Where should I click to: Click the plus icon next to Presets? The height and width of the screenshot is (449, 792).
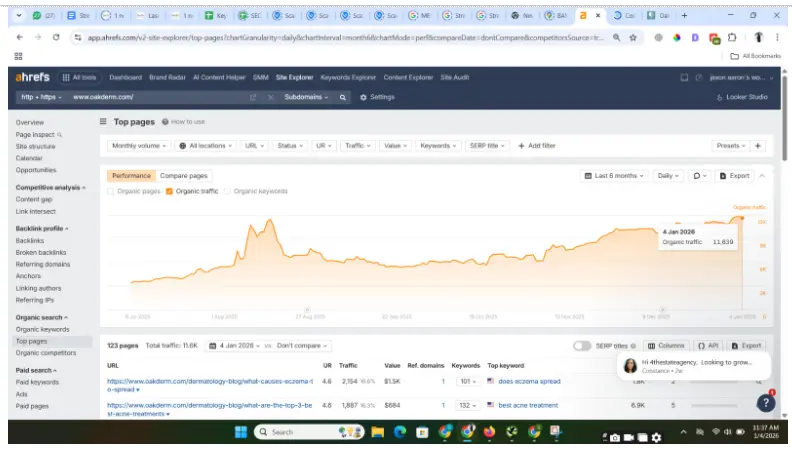(758, 145)
